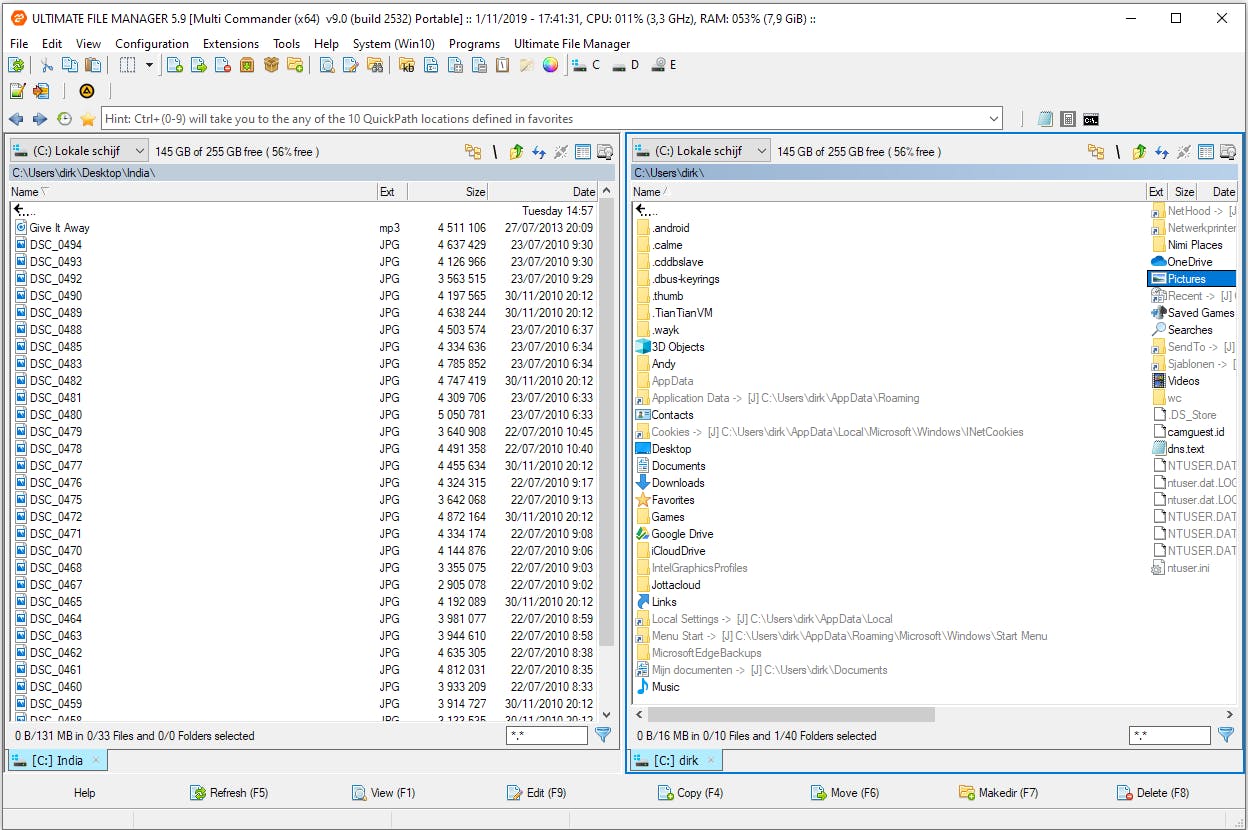Click the funnel filter icon in left panel
The width and height of the screenshot is (1248, 830).
(x=603, y=735)
